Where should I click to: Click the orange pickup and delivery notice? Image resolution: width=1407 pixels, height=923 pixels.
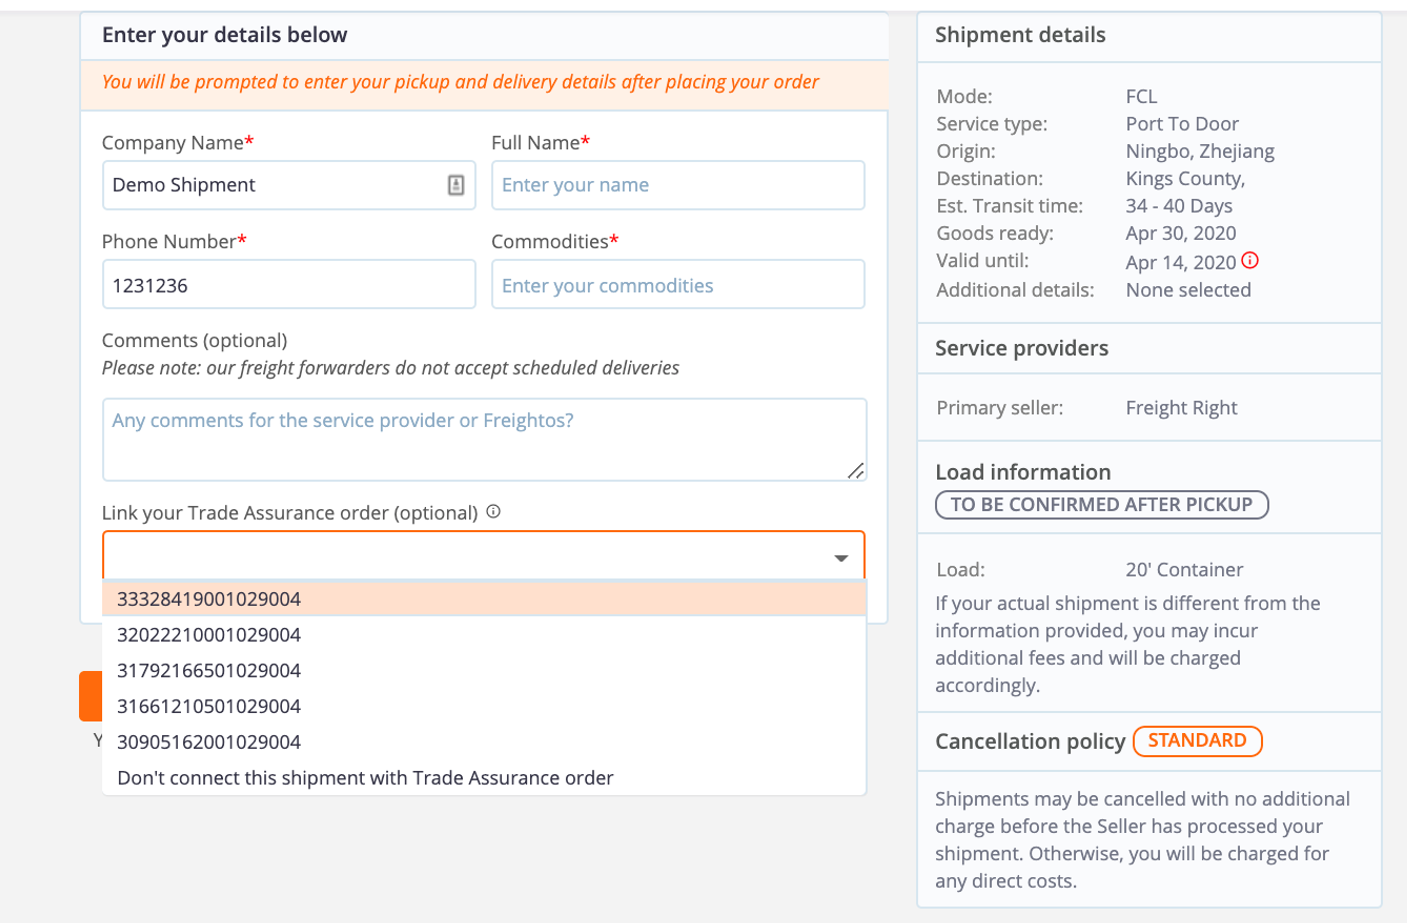tap(460, 82)
